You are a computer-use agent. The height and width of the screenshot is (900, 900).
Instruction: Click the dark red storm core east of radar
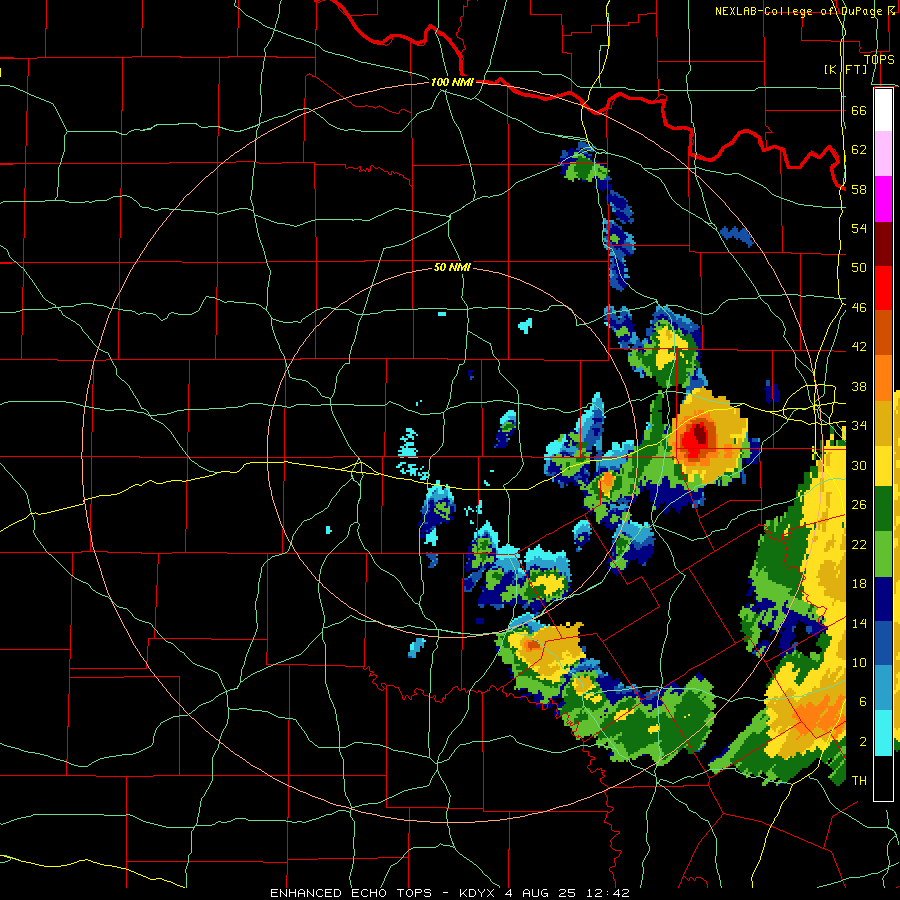tap(701, 435)
